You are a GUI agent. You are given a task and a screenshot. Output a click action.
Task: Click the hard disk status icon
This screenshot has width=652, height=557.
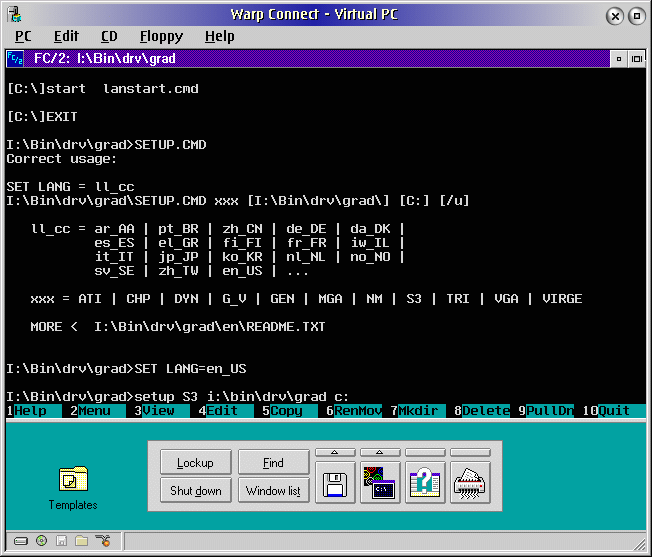[x=21, y=541]
